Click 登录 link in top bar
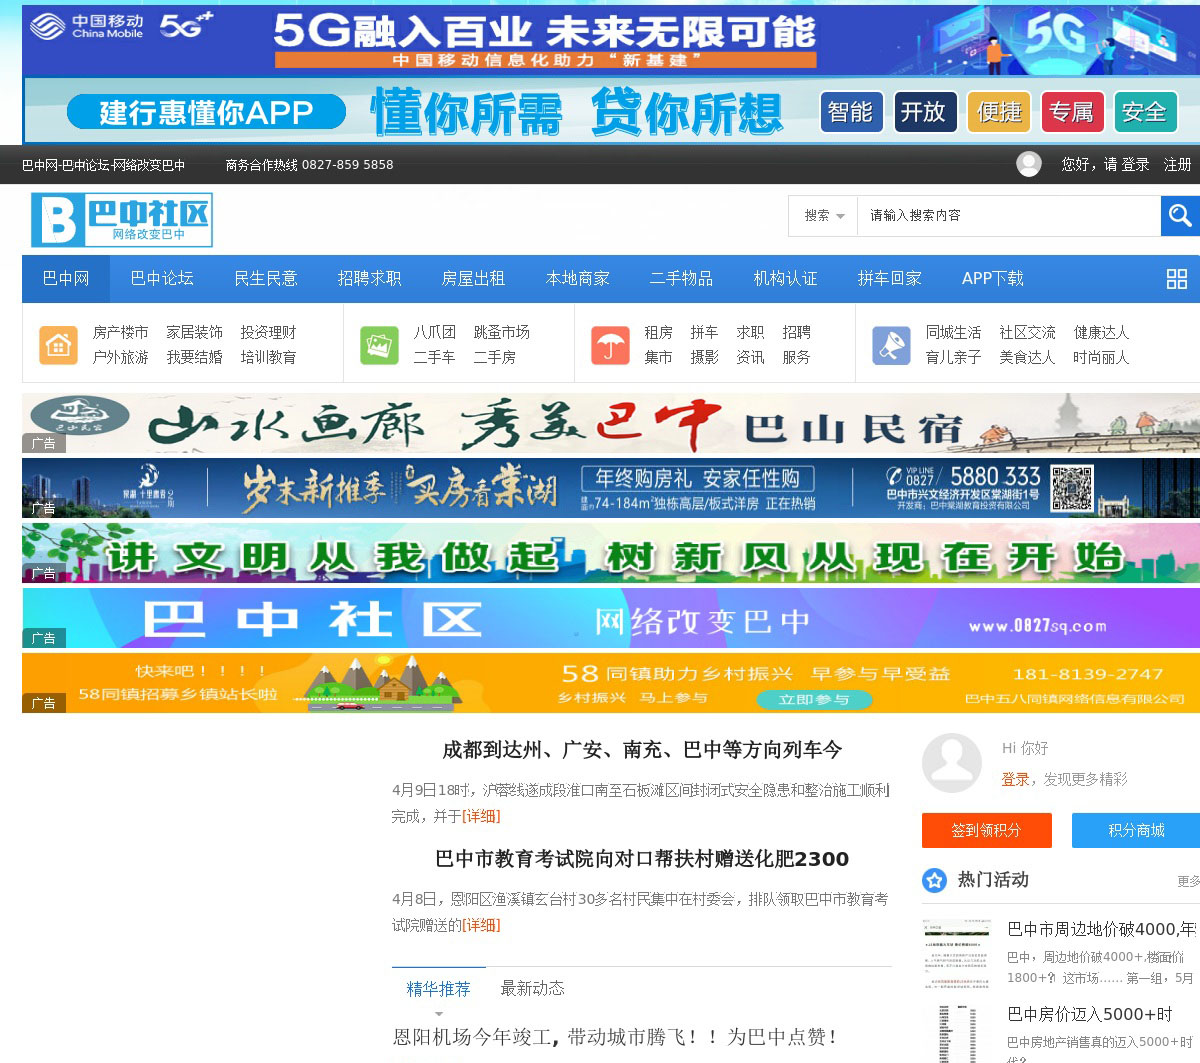 pyautogui.click(x=1136, y=164)
